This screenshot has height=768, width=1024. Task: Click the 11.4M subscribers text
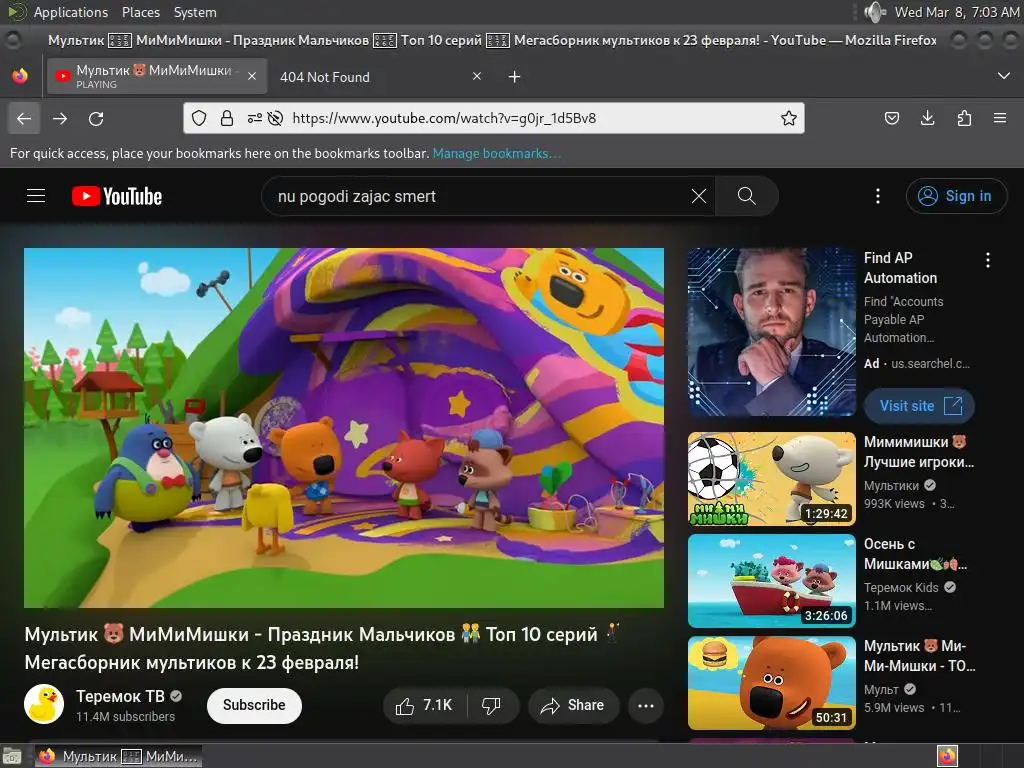pyautogui.click(x=125, y=716)
